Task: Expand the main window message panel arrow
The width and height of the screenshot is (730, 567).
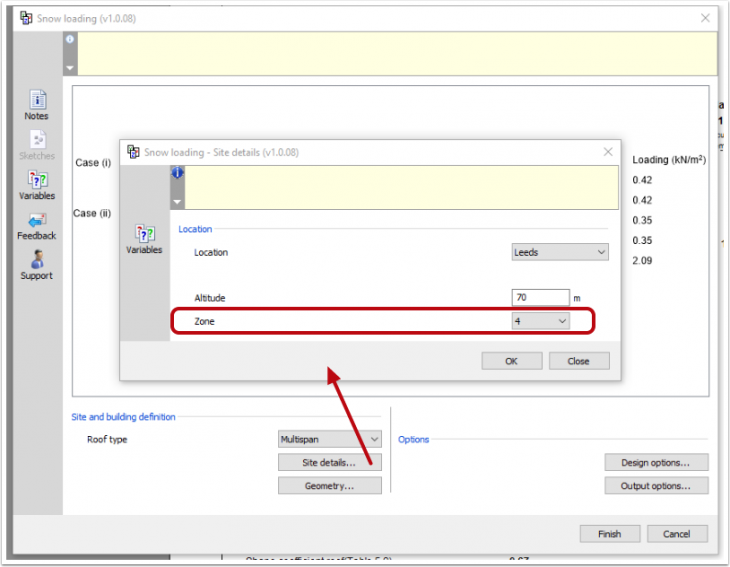Action: [69, 69]
